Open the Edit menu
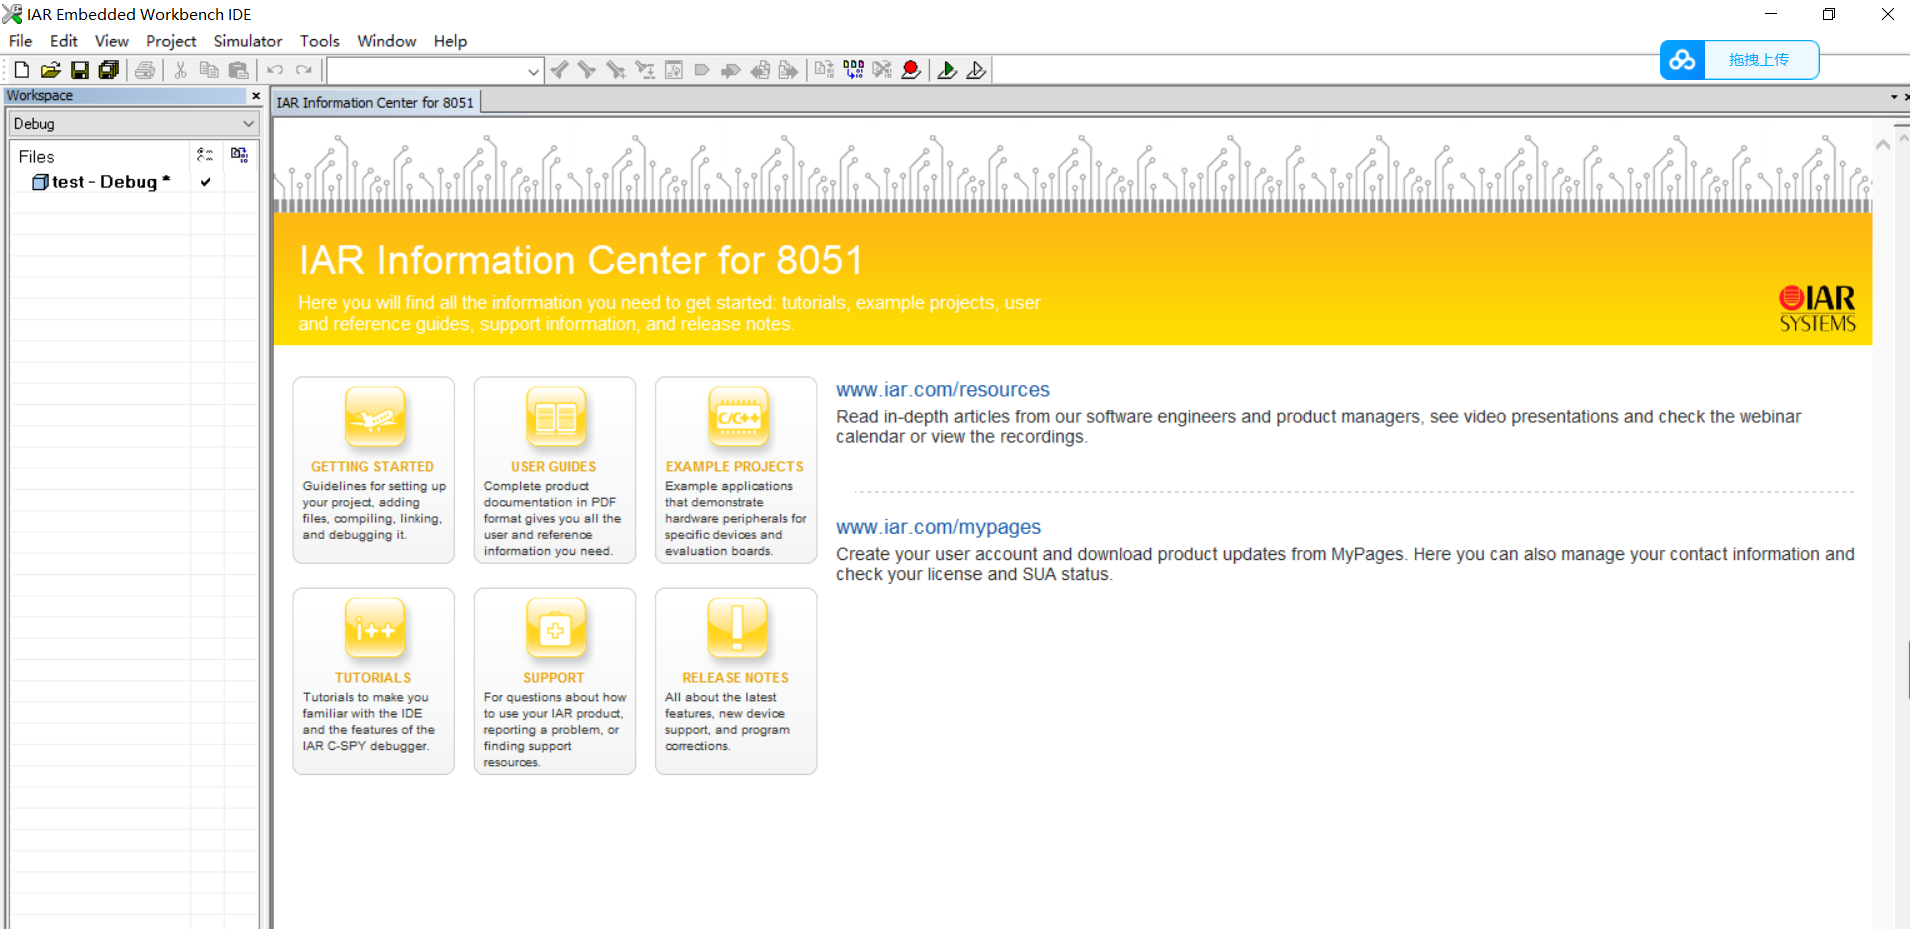The width and height of the screenshot is (1910, 929). pyautogui.click(x=64, y=41)
